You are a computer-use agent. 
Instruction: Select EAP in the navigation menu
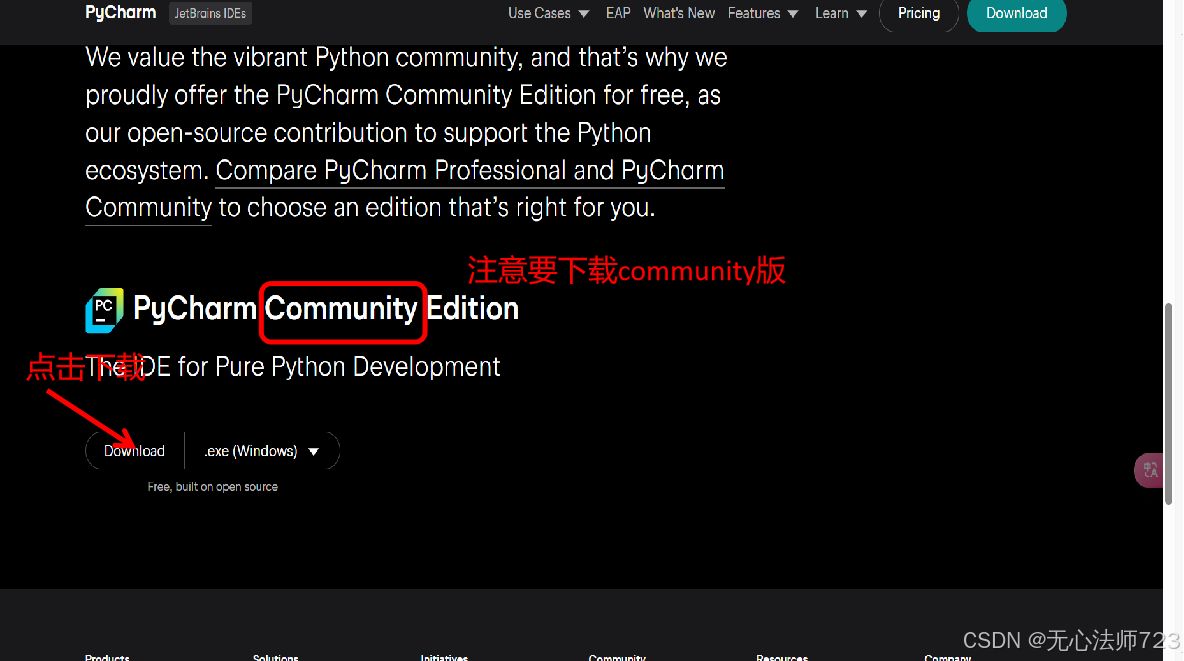(617, 14)
